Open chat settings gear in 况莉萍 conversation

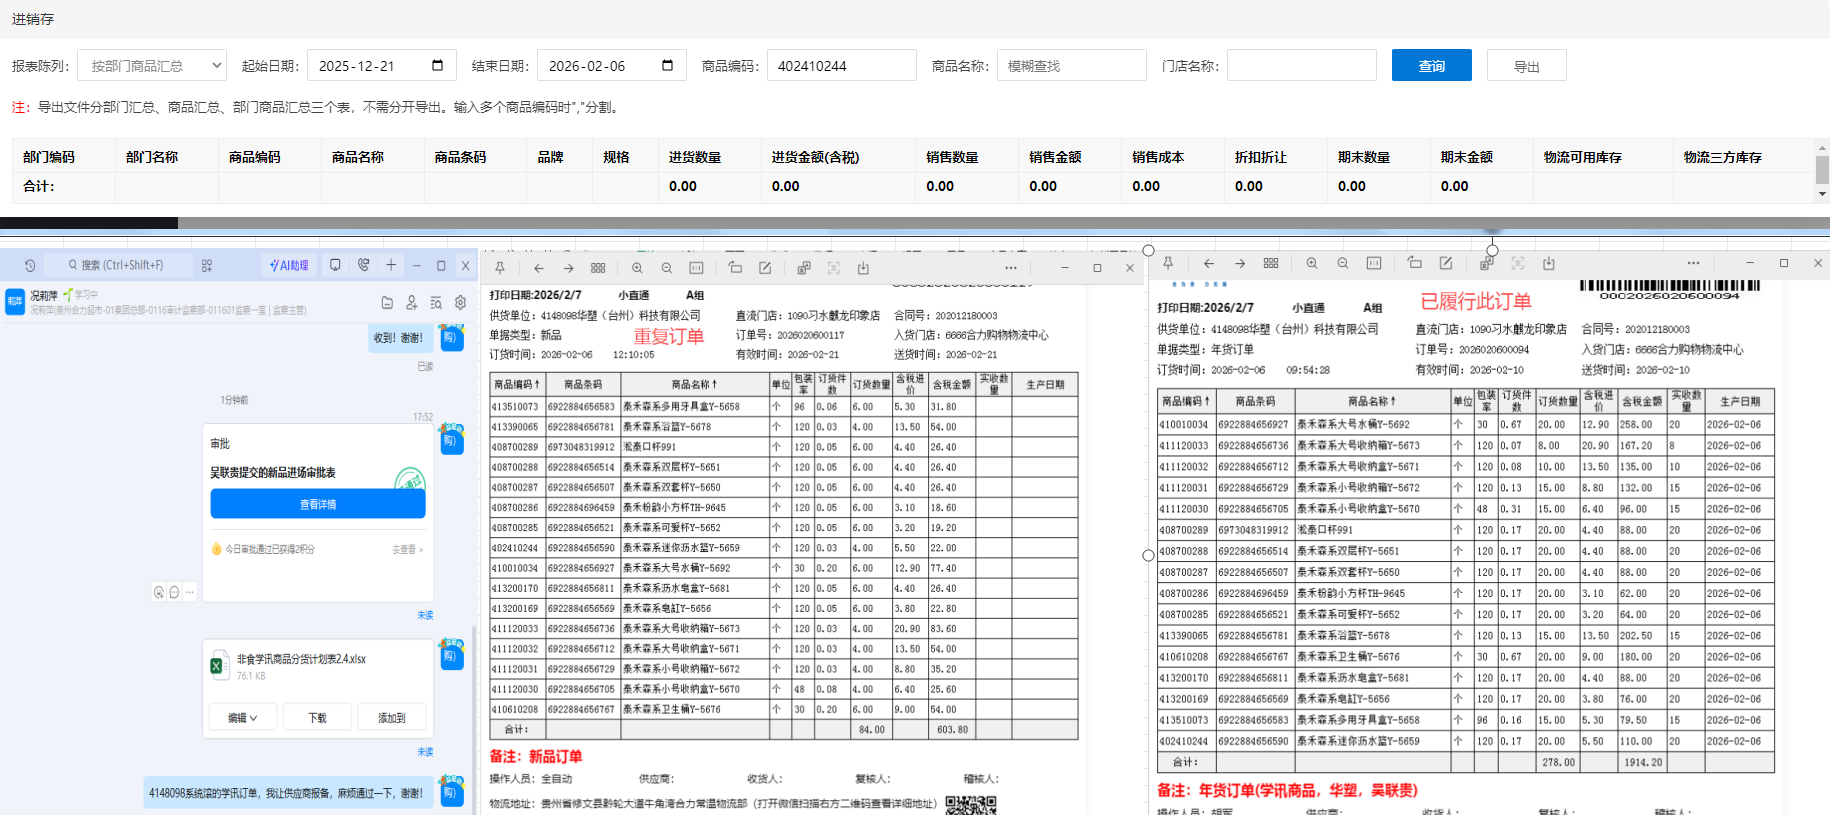coord(460,302)
